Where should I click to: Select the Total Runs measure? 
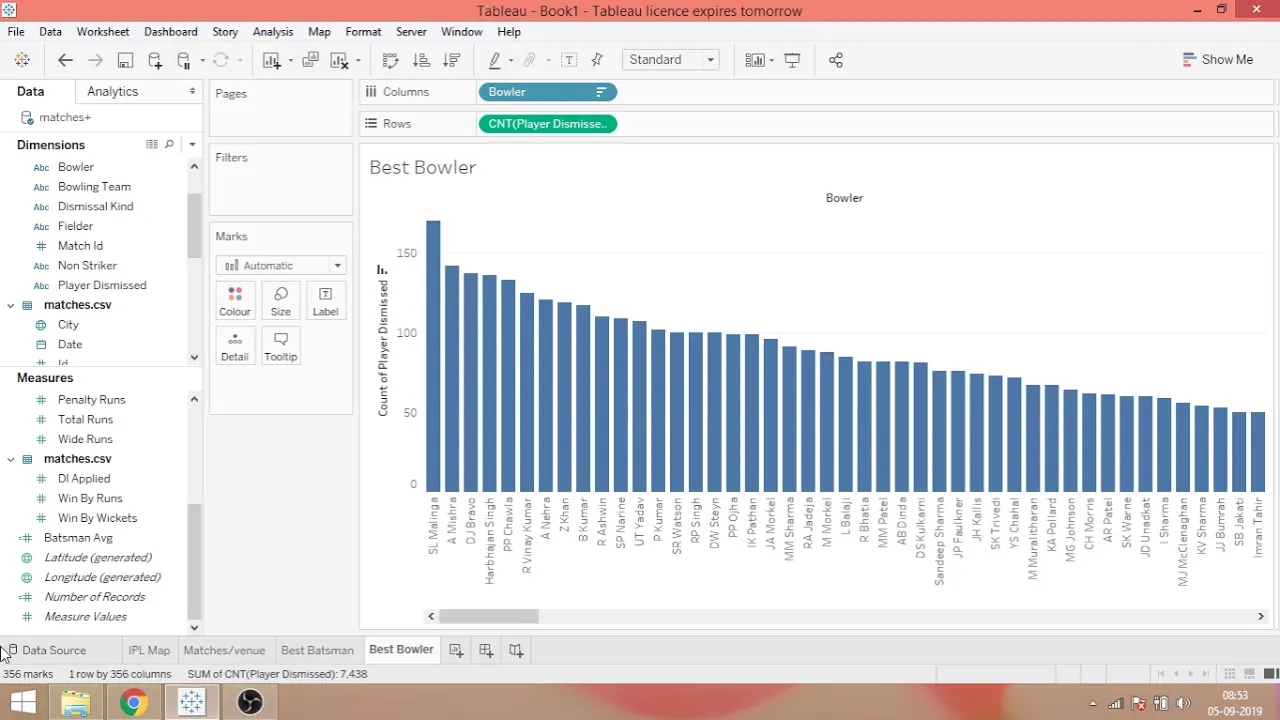coord(85,419)
